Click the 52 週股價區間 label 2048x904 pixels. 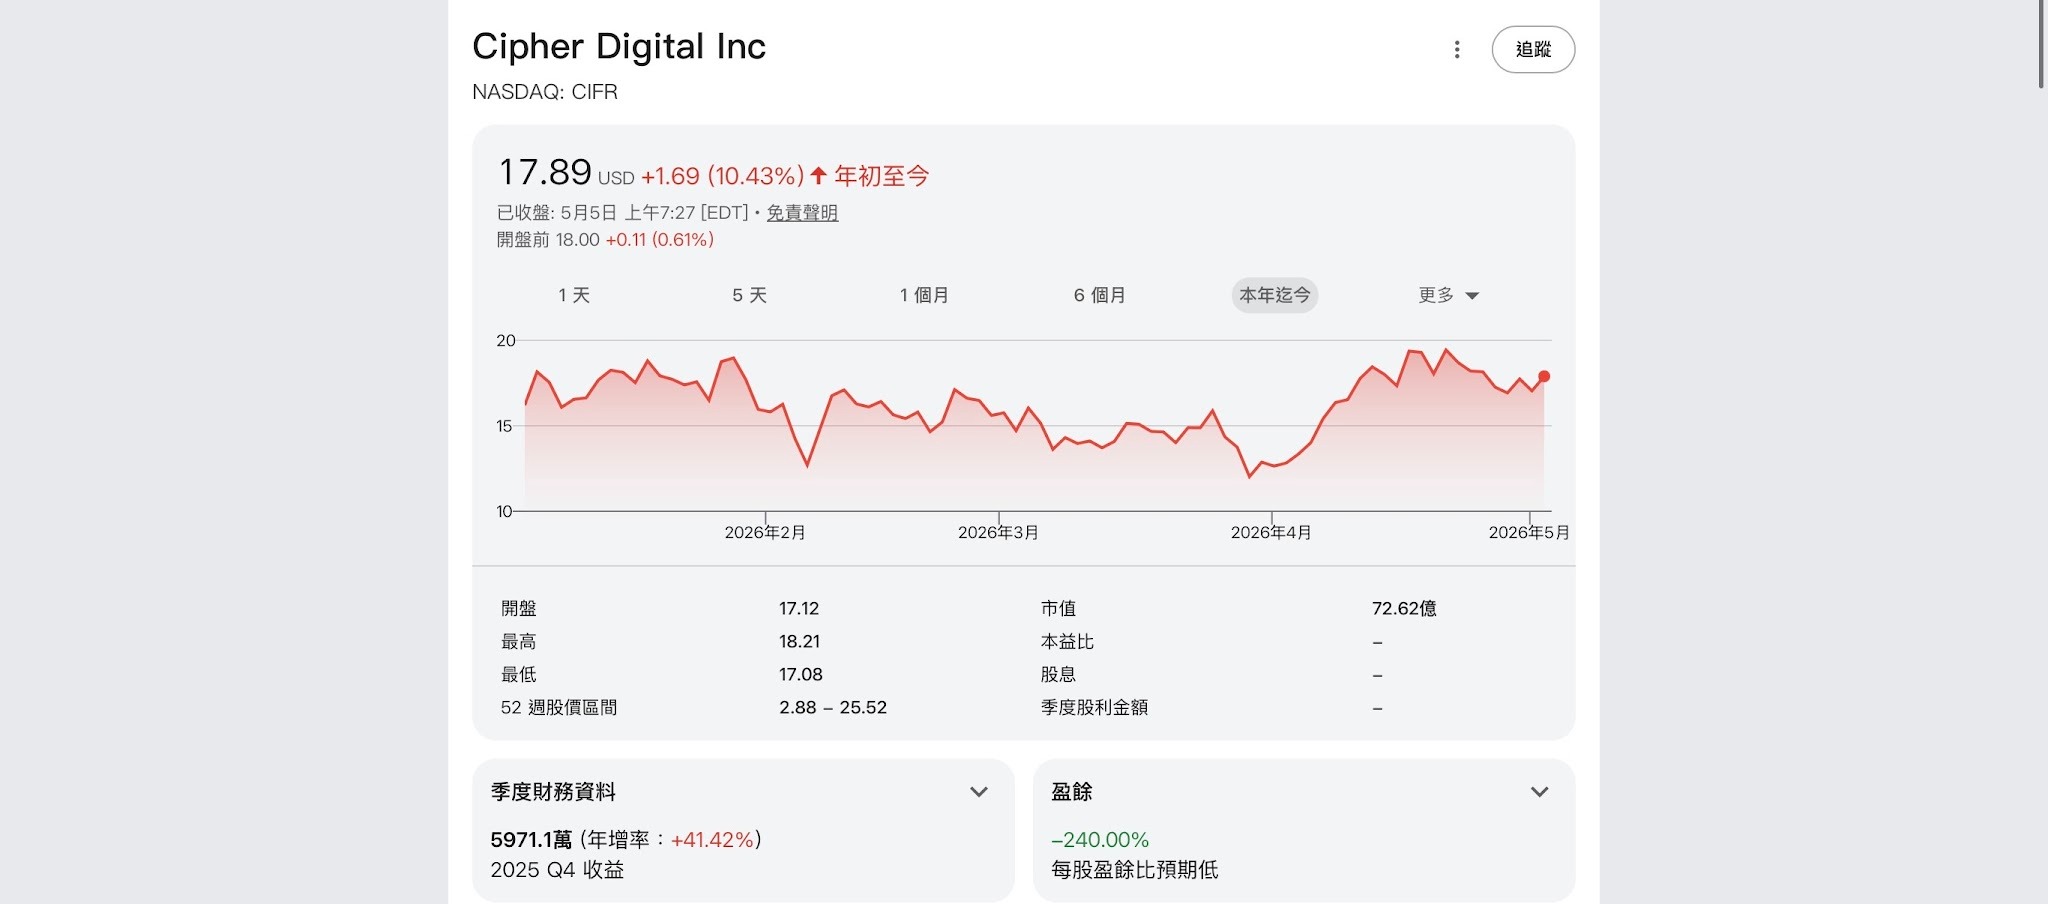pyautogui.click(x=558, y=707)
